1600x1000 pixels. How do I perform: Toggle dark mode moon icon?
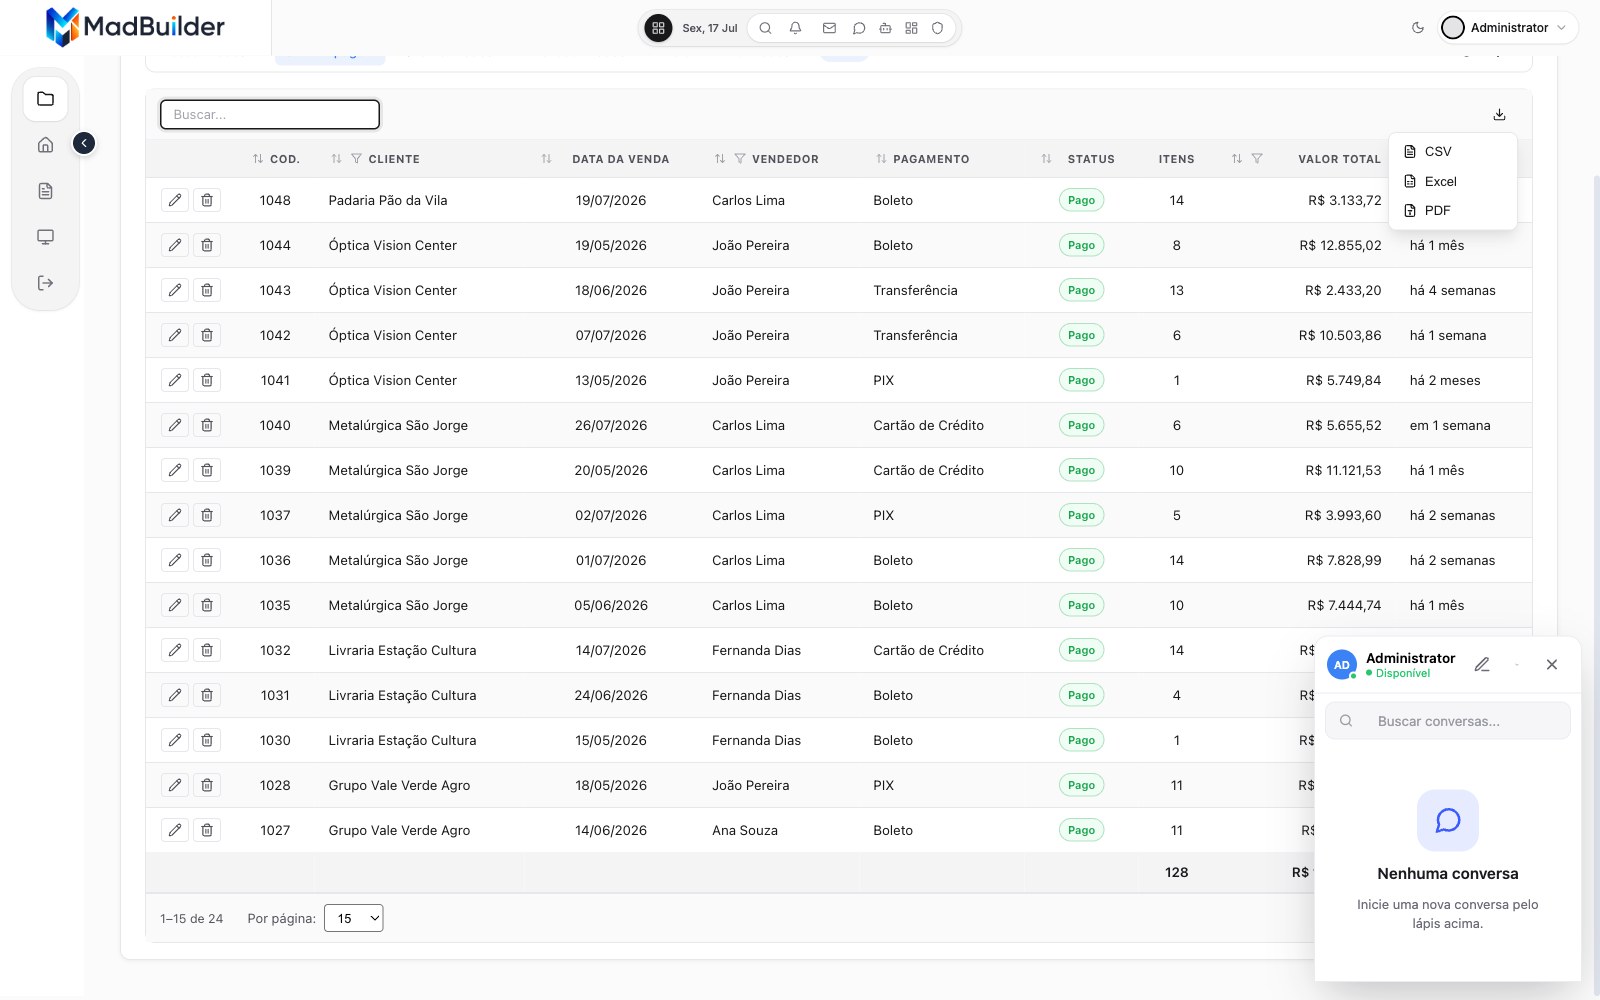point(1417,28)
